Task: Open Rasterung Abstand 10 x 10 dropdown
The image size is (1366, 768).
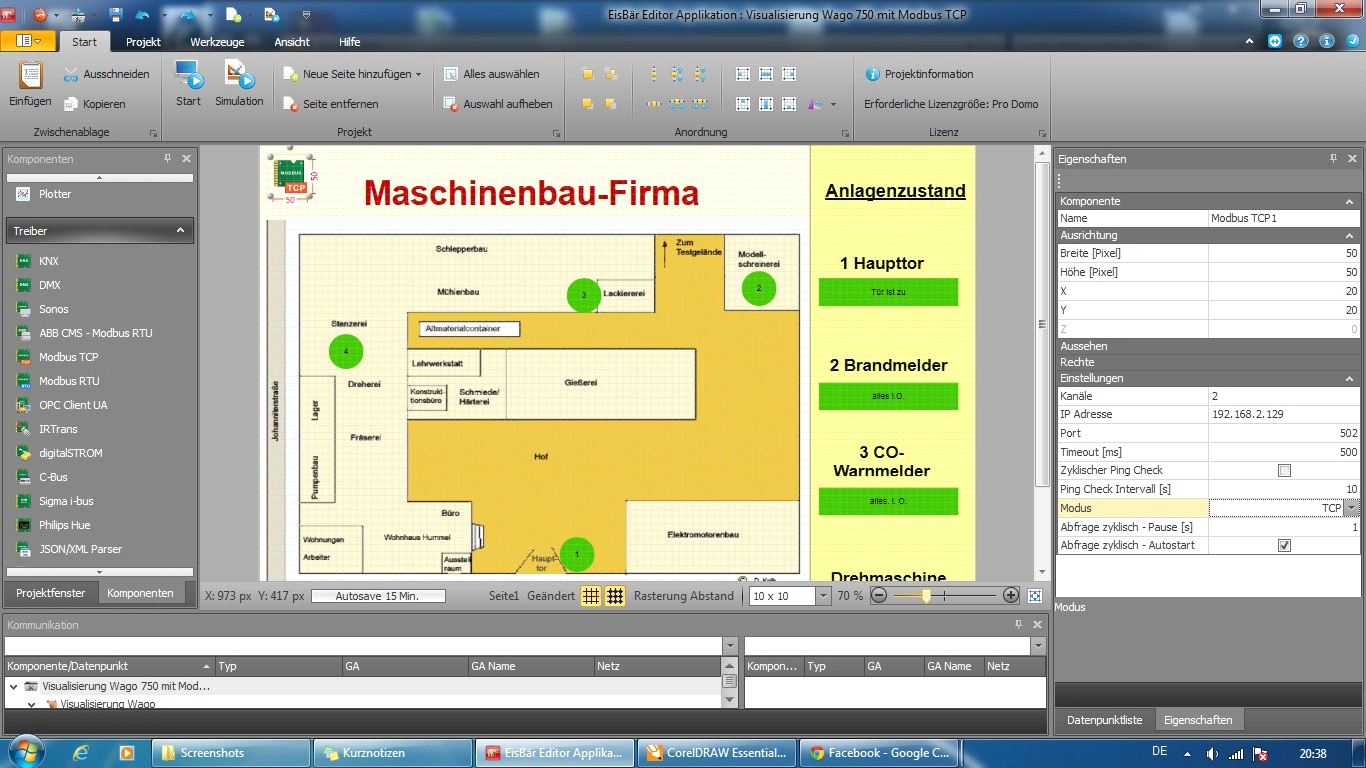Action: click(823, 596)
